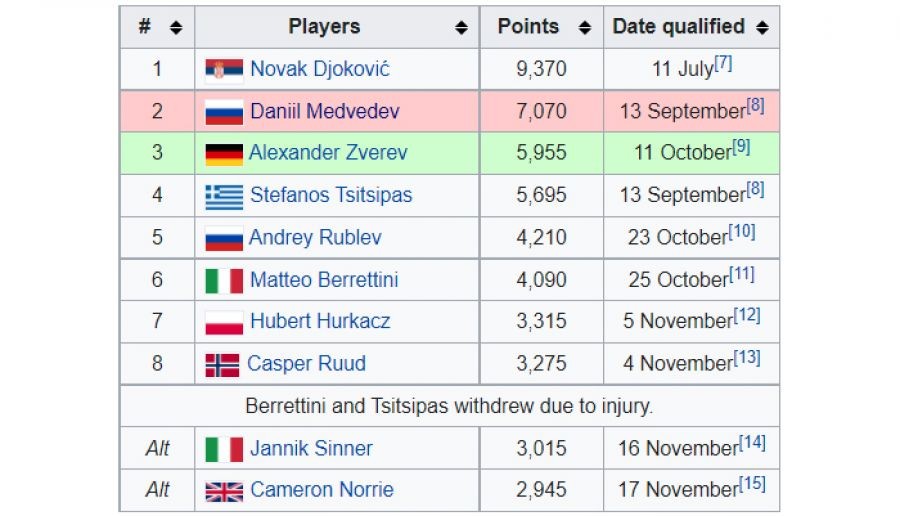Click the British flag next to Norrie
This screenshot has width=900, height=516.
point(224,491)
